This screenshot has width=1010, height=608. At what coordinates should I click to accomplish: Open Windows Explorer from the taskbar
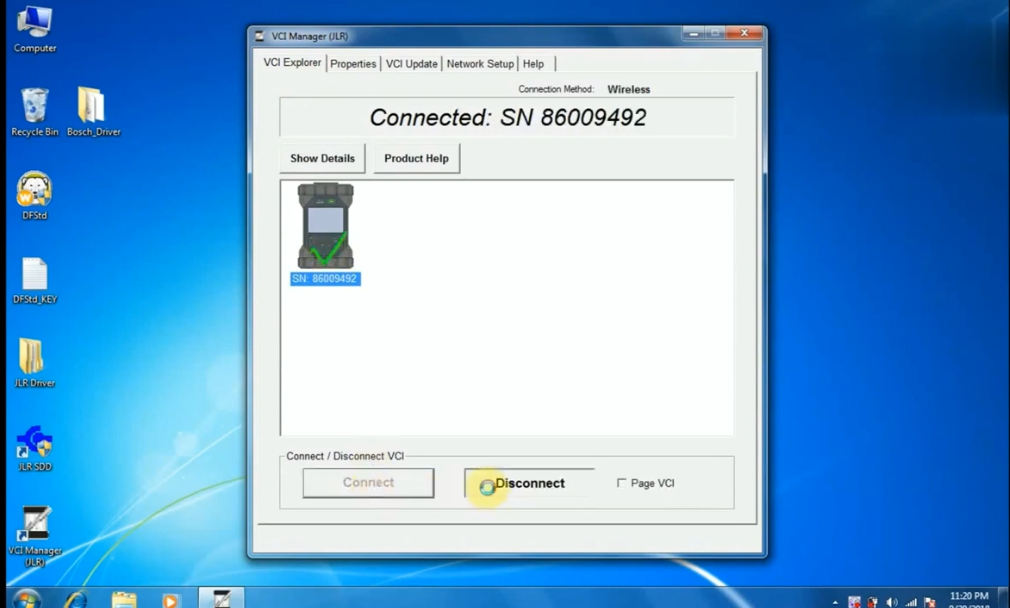(x=124, y=600)
